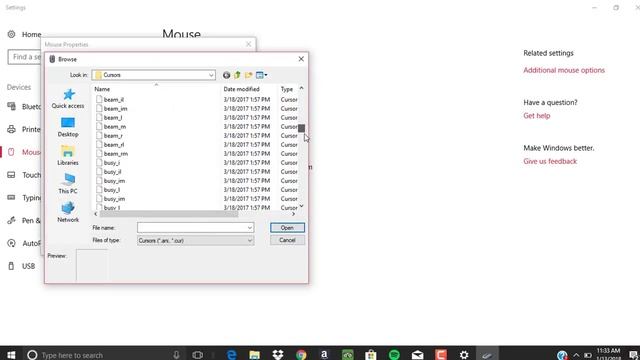Click the horizontal scrollbar left arrow

pos(96,214)
